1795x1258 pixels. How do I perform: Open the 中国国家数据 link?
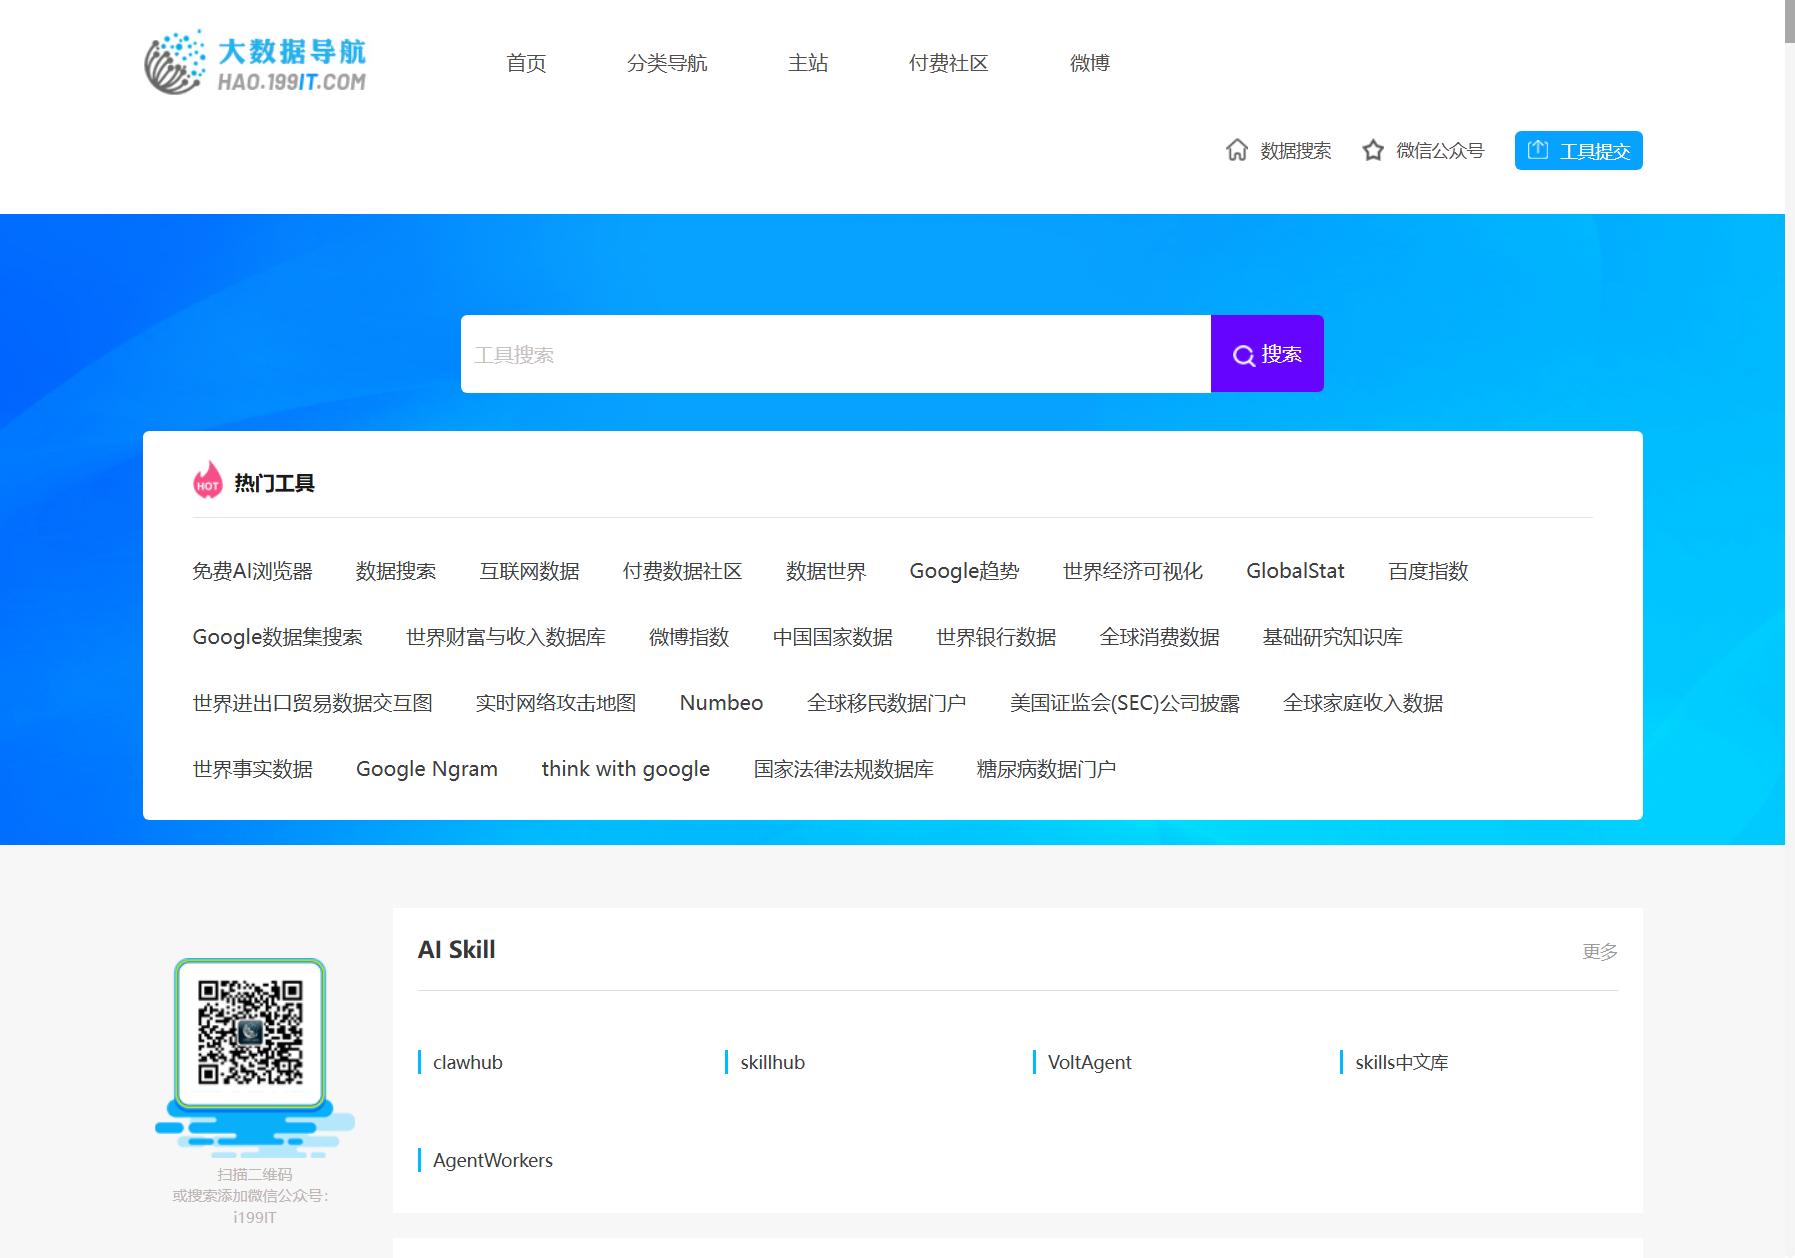[833, 637]
